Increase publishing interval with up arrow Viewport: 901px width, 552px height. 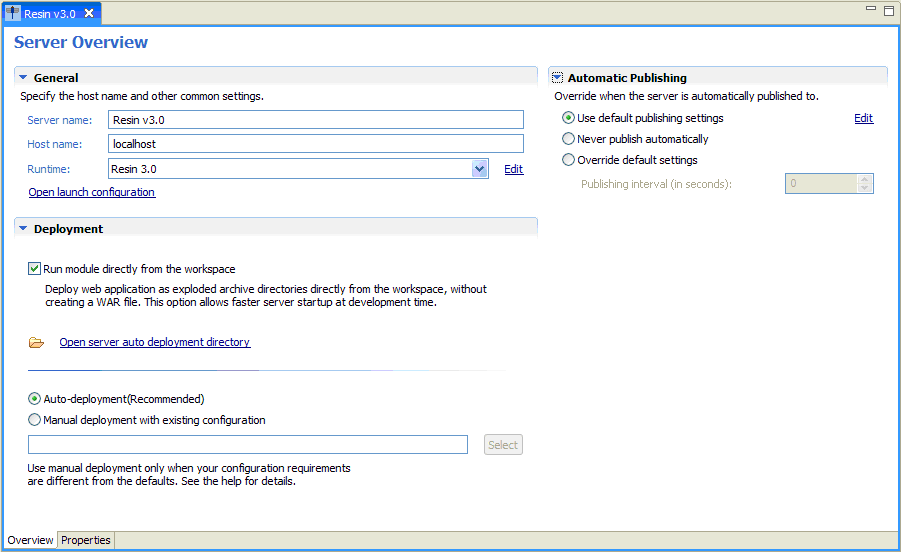click(x=865, y=179)
